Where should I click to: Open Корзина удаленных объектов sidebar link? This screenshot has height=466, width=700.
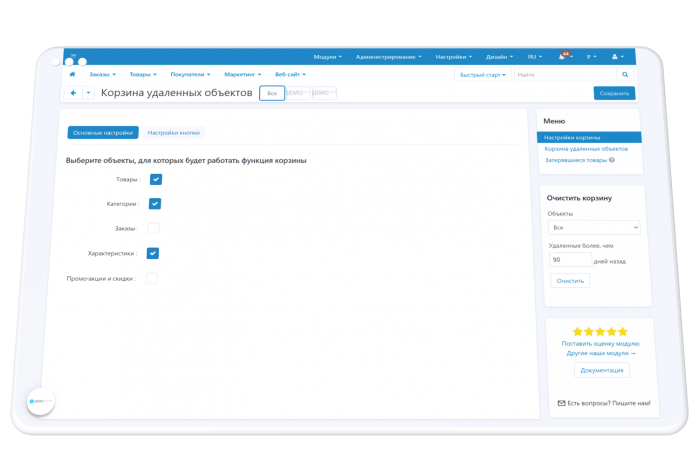click(x=586, y=149)
